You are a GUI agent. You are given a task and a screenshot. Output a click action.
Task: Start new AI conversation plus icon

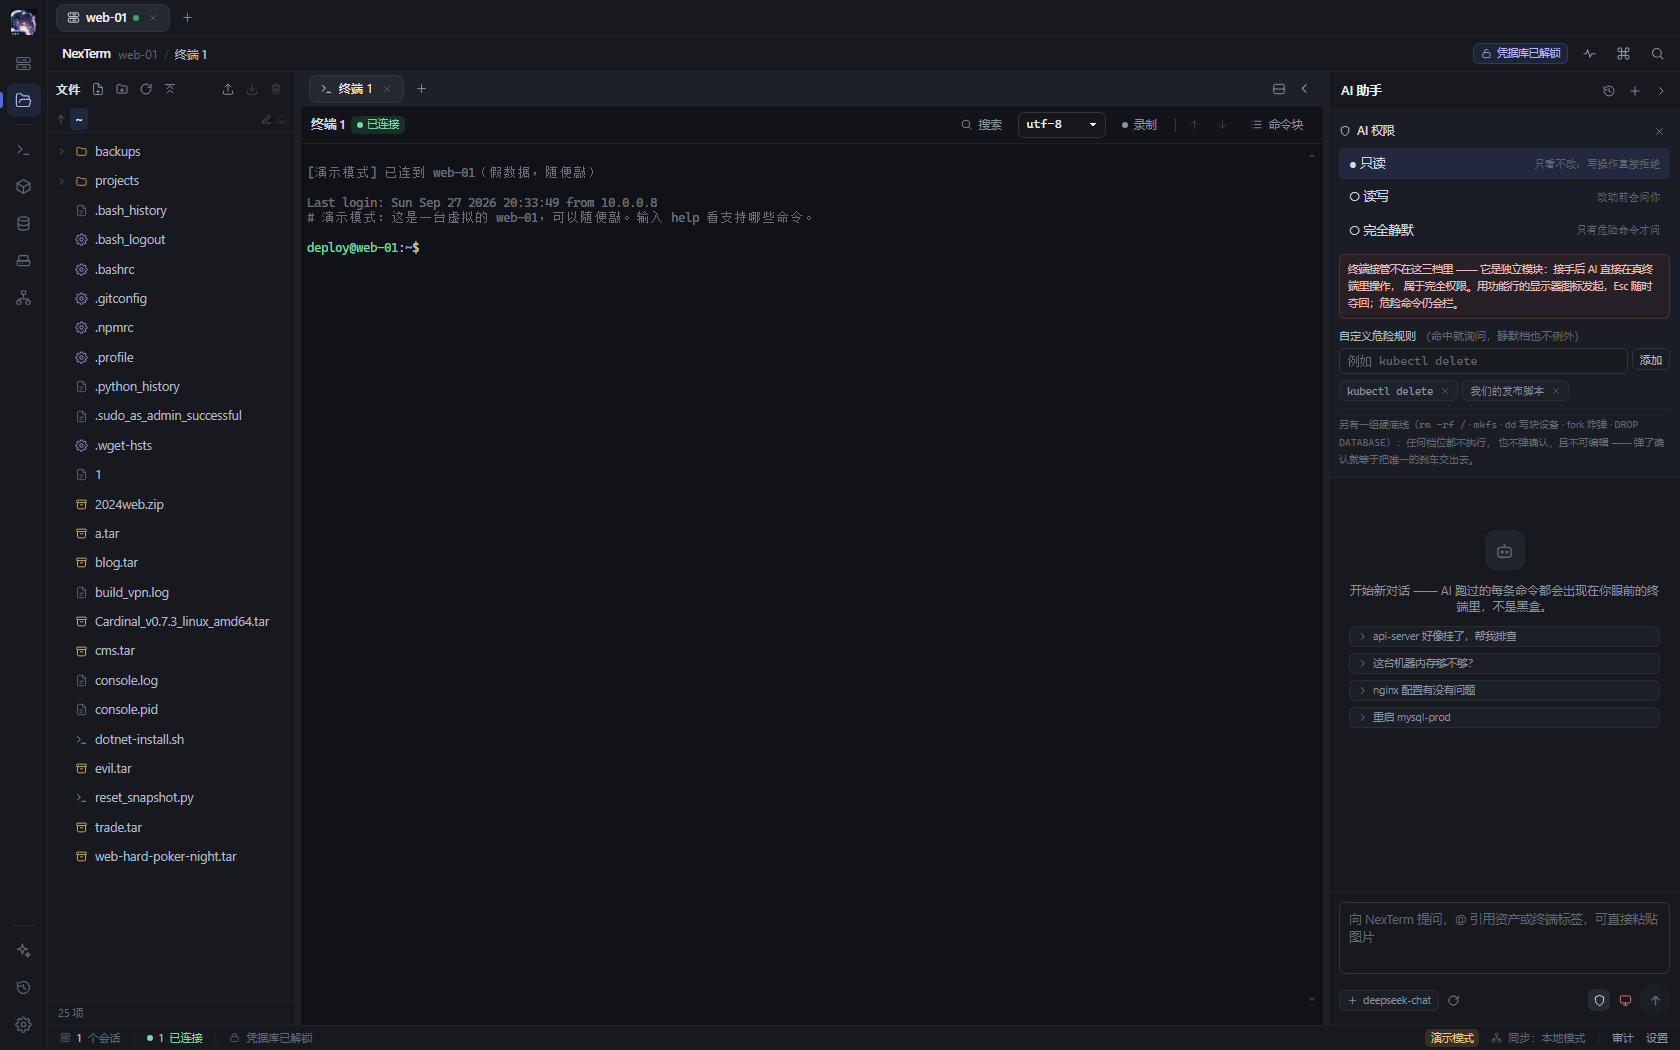pyautogui.click(x=1635, y=91)
